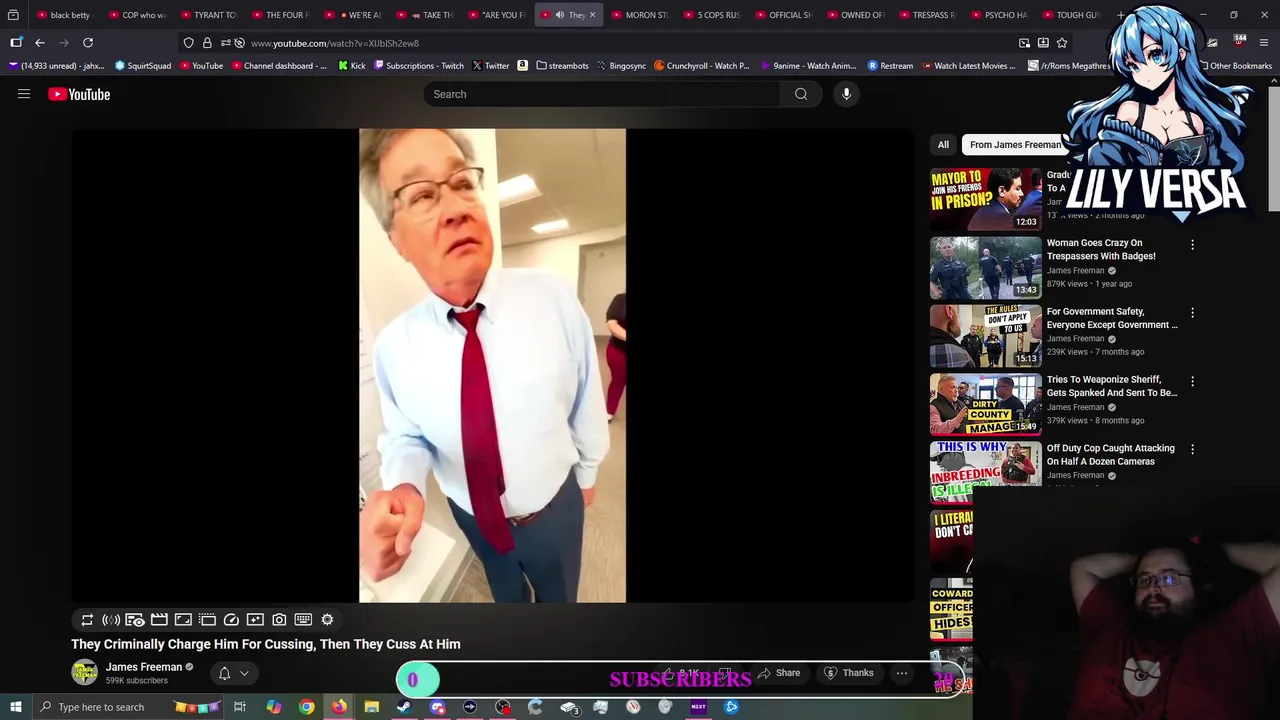Image resolution: width=1280 pixels, height=720 pixels.
Task: Go to YouTube home via logo
Action: 79,94
